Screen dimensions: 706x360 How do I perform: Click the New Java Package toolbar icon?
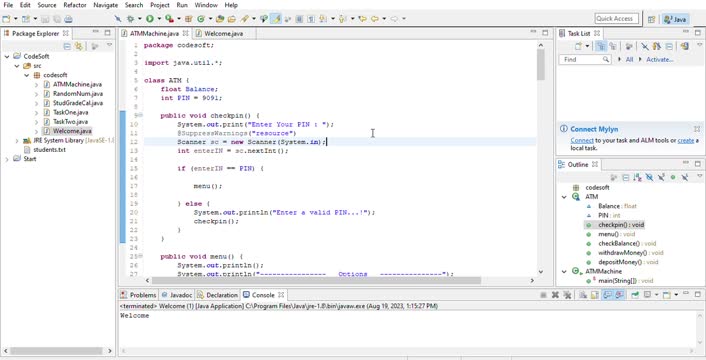pos(189,19)
